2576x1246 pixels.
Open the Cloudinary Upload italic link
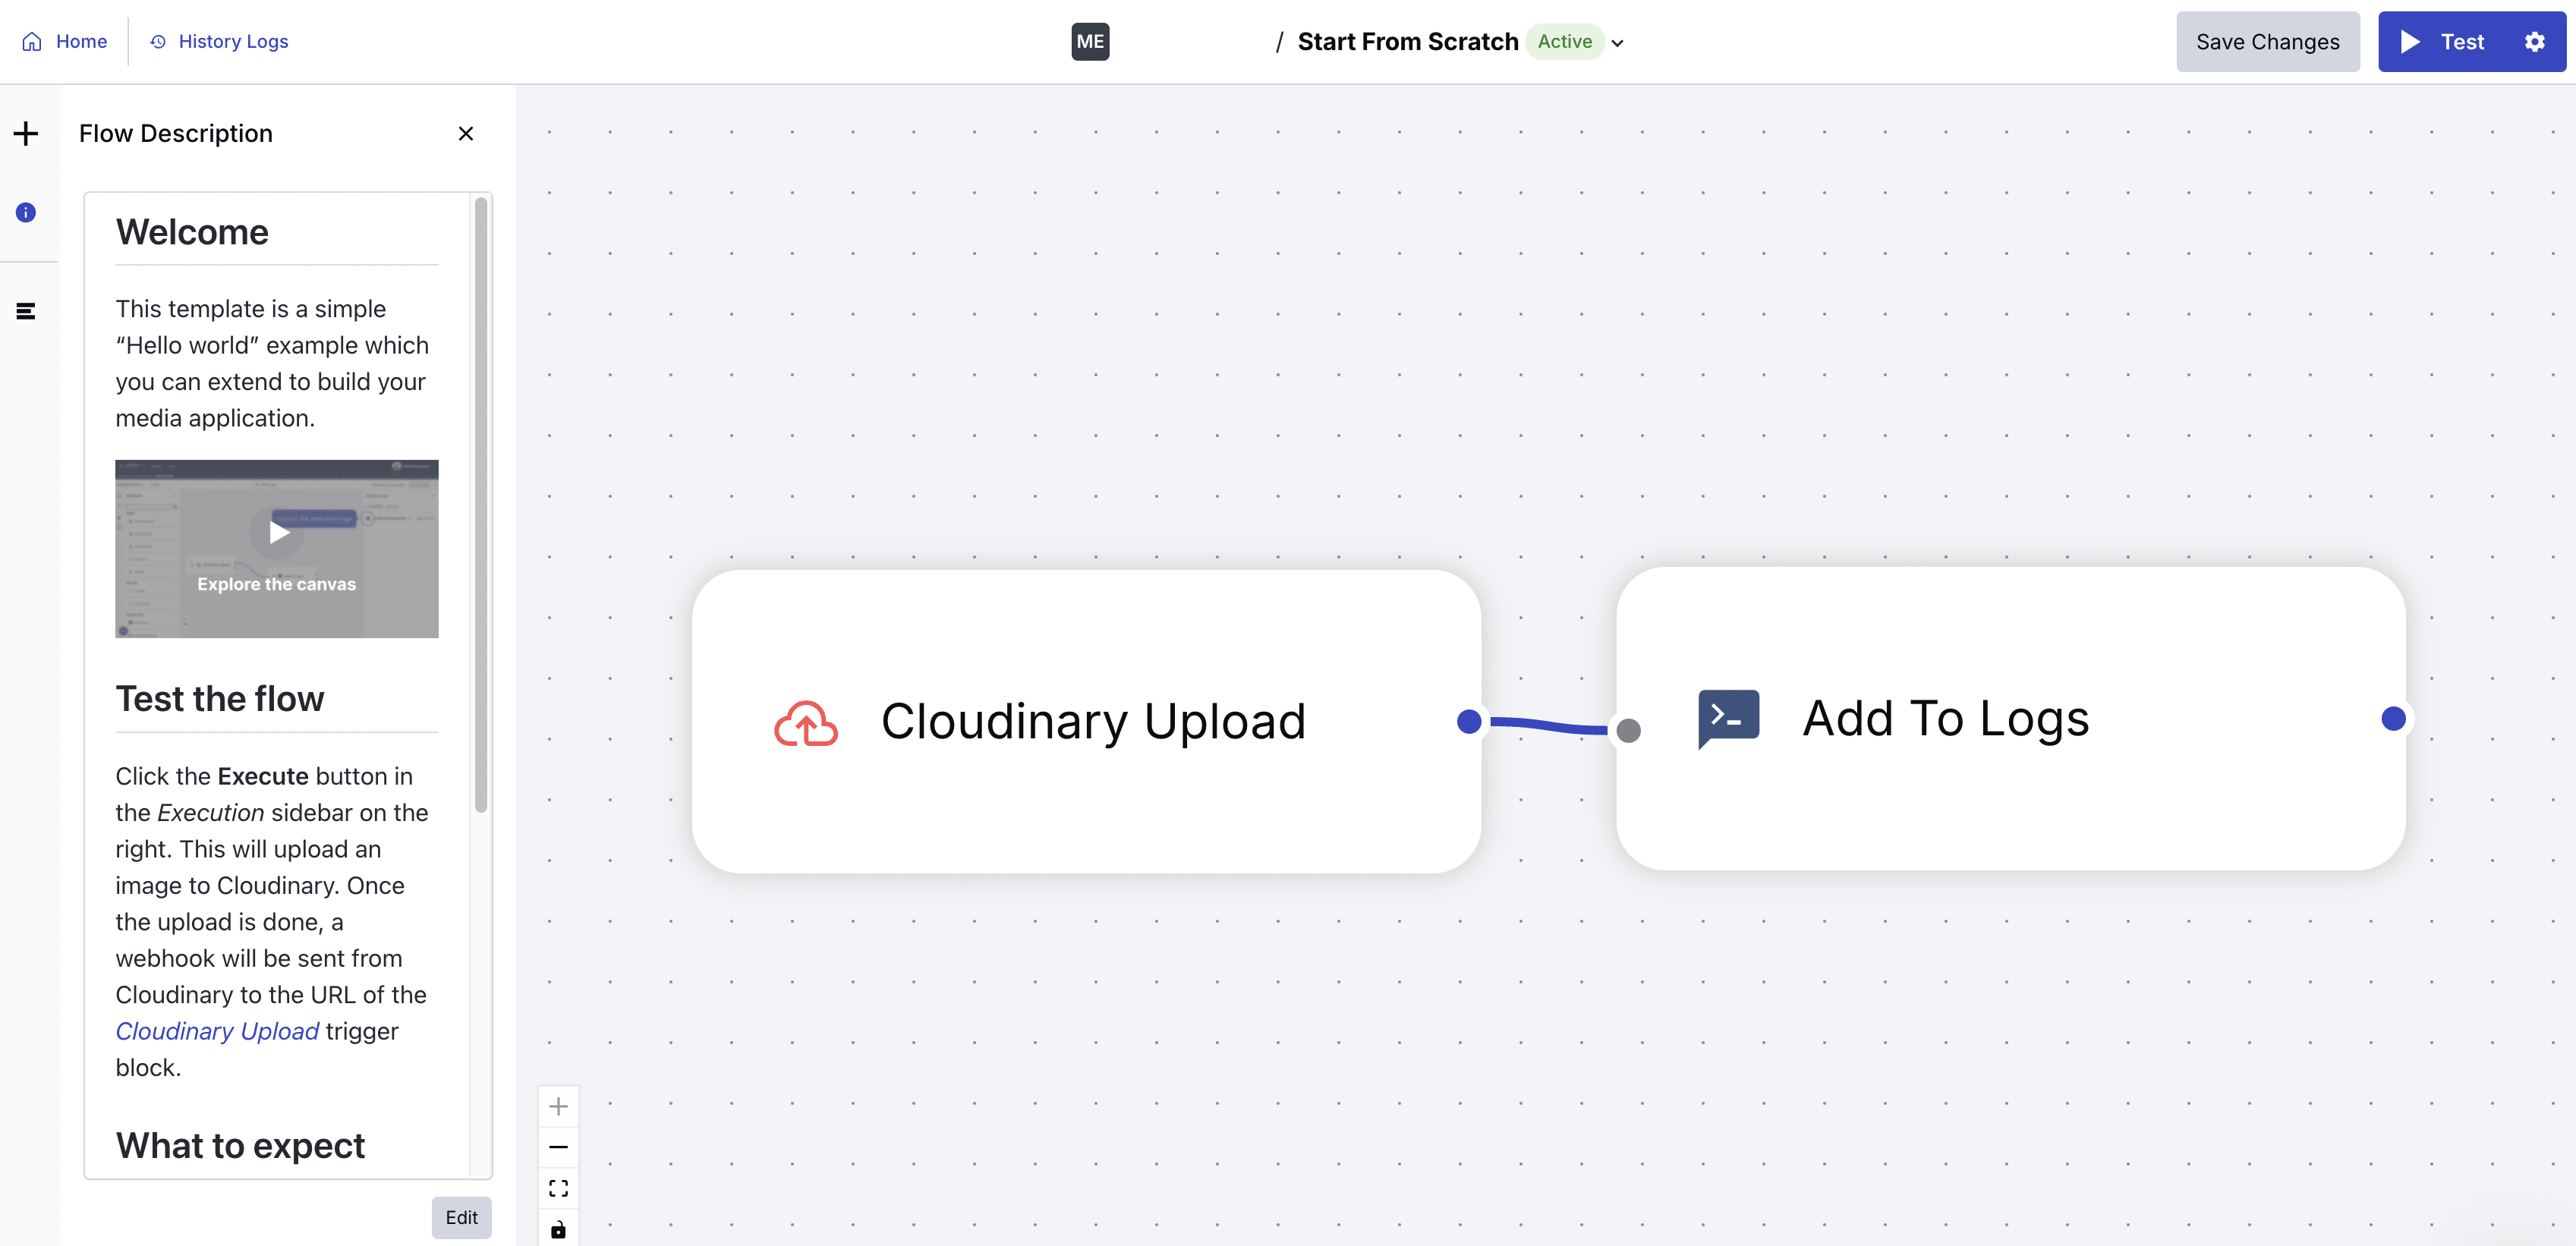217,1031
